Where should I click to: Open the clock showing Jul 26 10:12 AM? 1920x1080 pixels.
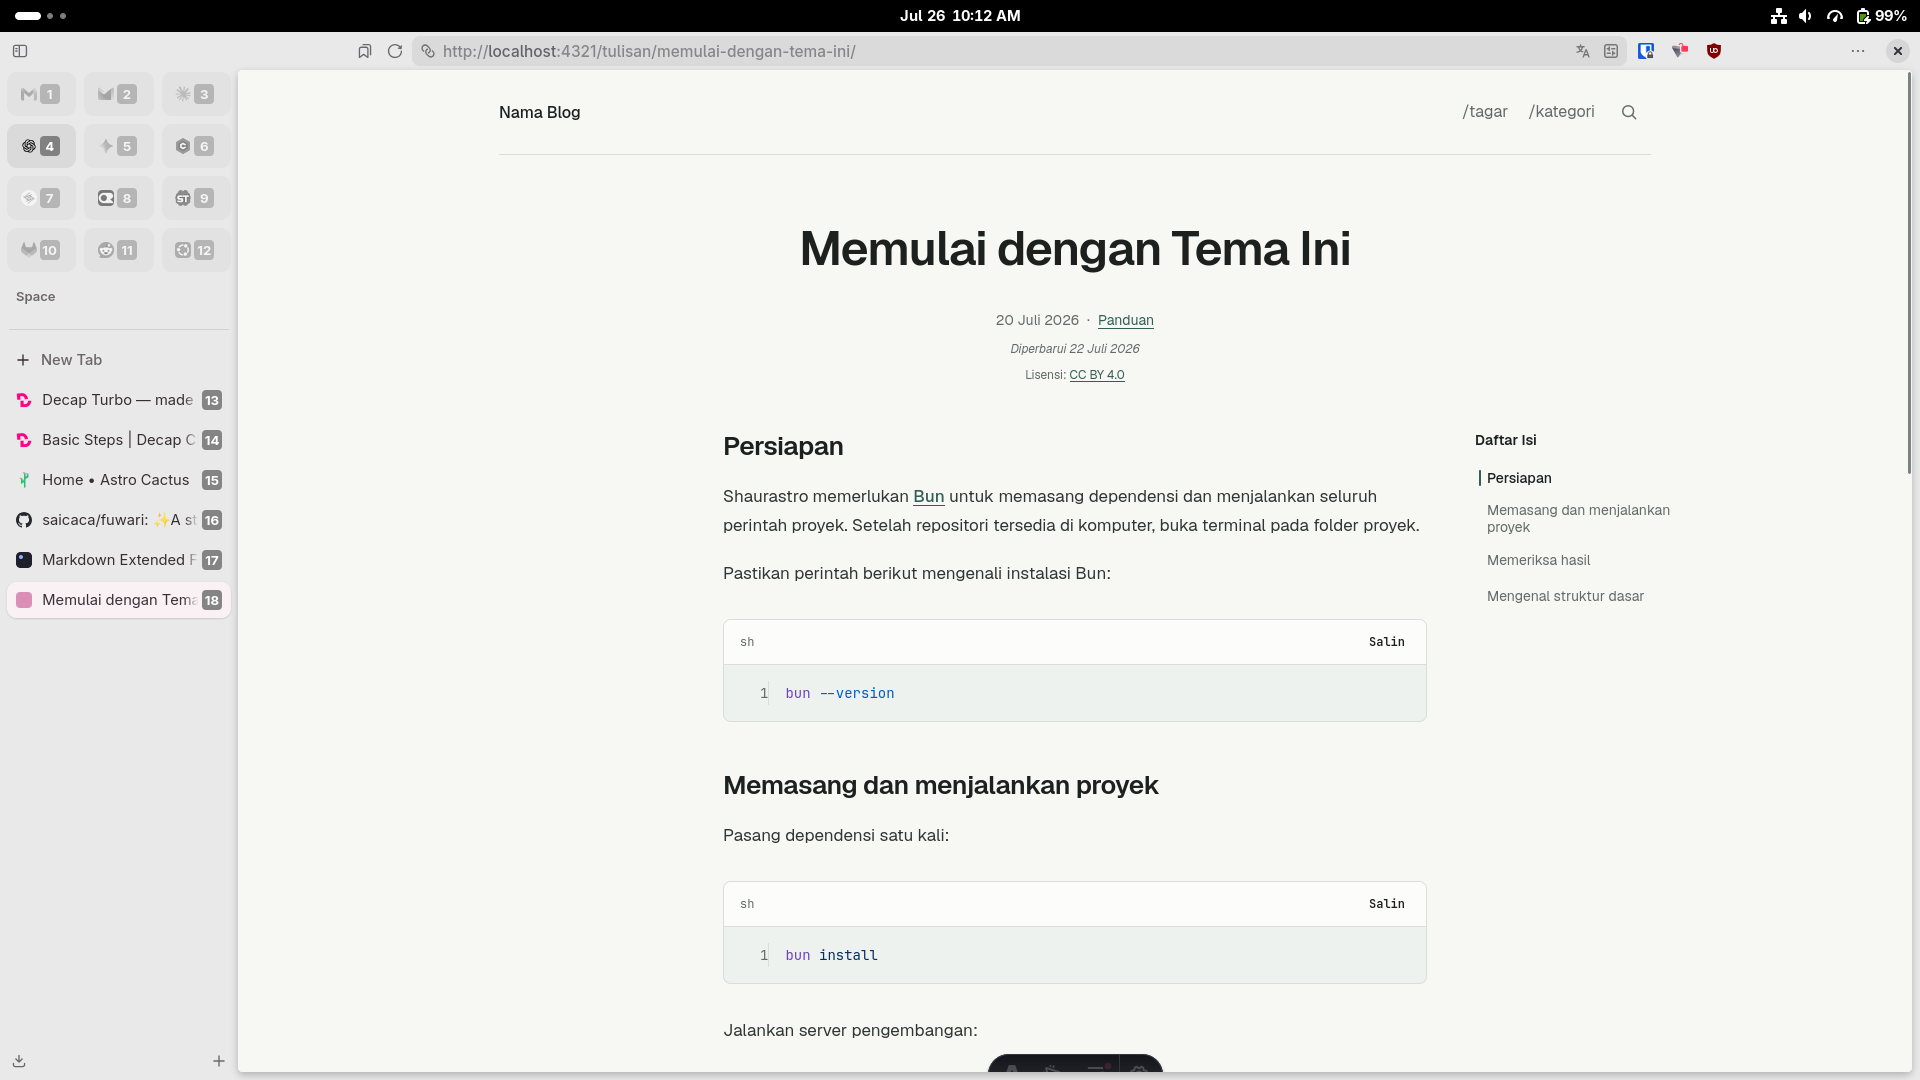coord(960,16)
